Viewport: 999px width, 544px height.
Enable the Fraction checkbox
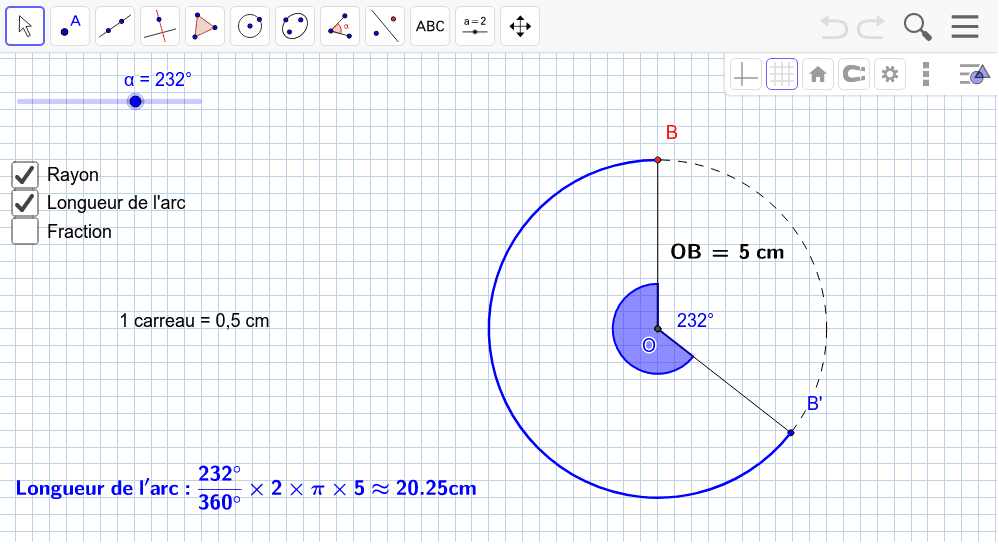click(x=25, y=231)
